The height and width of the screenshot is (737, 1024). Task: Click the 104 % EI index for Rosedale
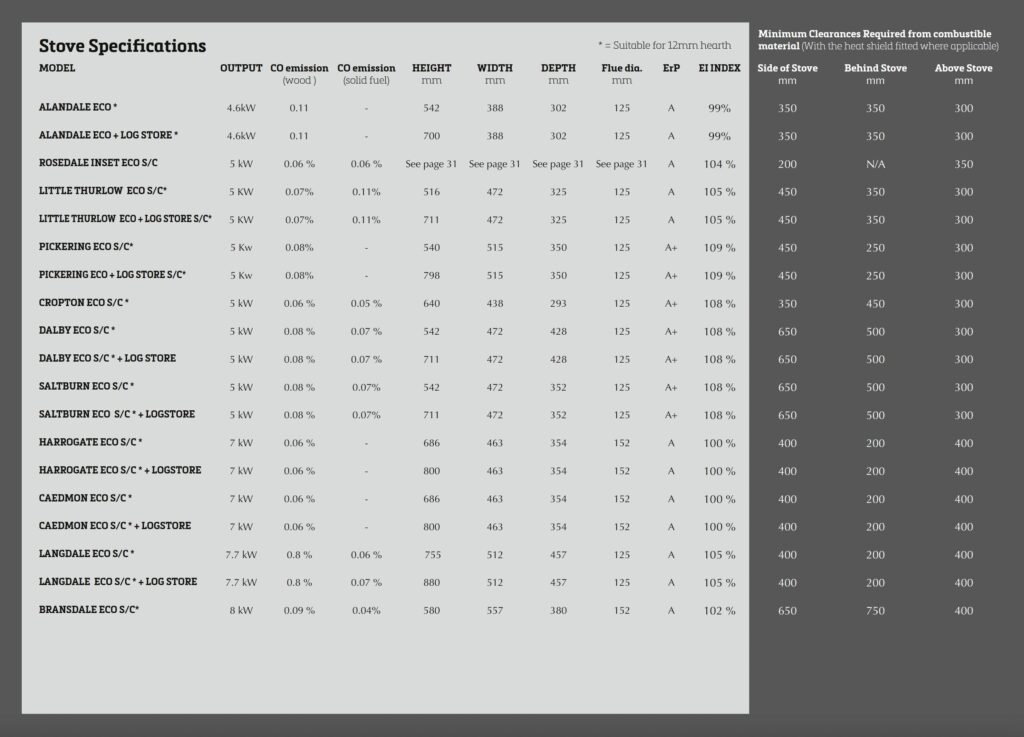click(x=720, y=164)
